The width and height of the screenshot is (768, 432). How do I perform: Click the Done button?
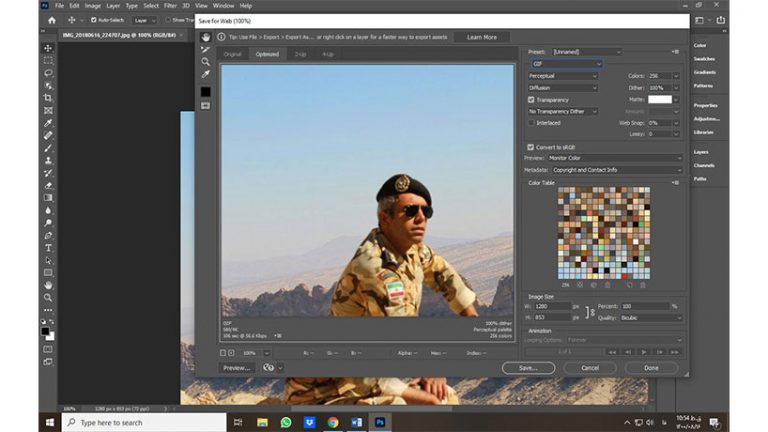click(651, 368)
